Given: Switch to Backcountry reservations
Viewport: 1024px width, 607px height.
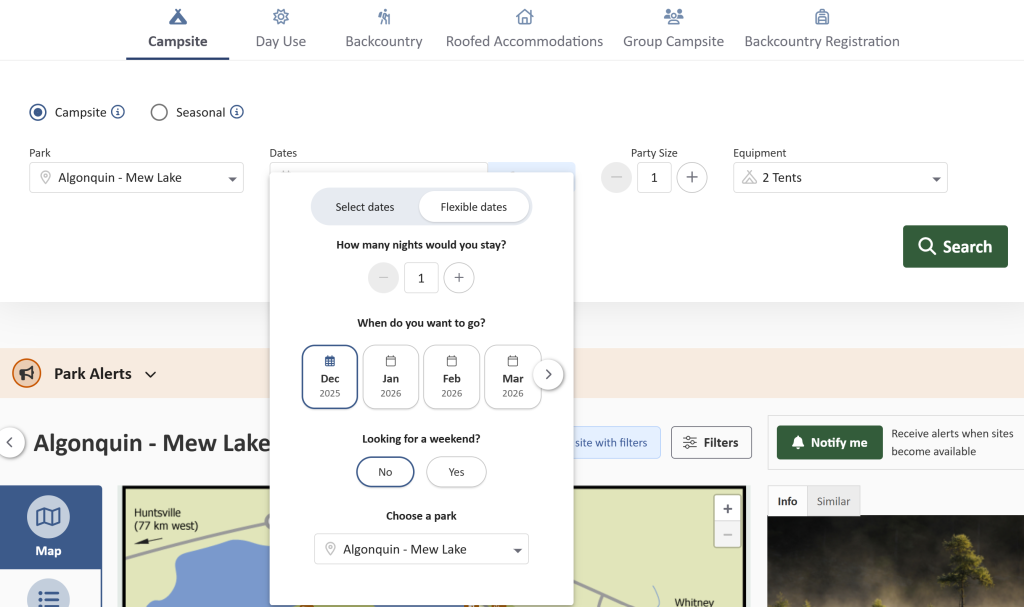Looking at the screenshot, I should tap(383, 28).
